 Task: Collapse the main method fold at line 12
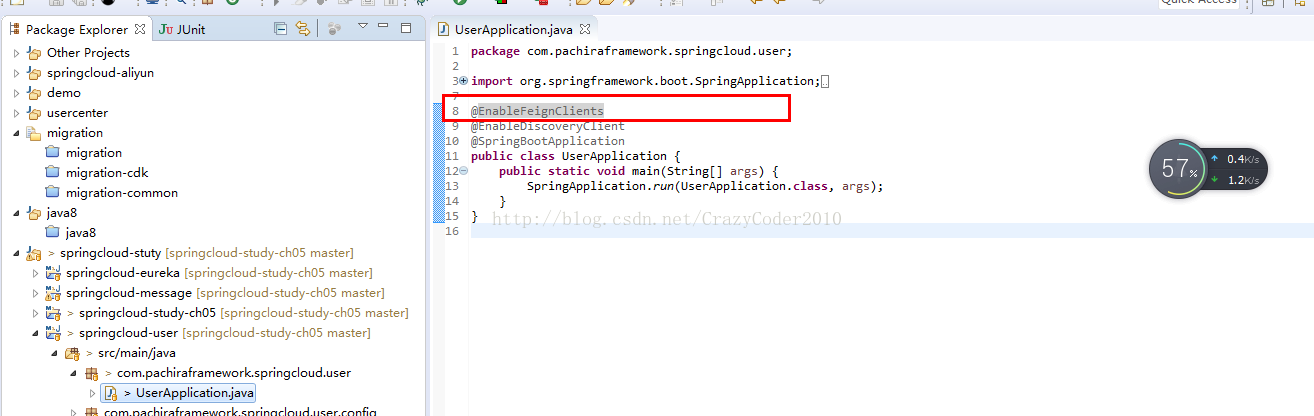tap(463, 171)
